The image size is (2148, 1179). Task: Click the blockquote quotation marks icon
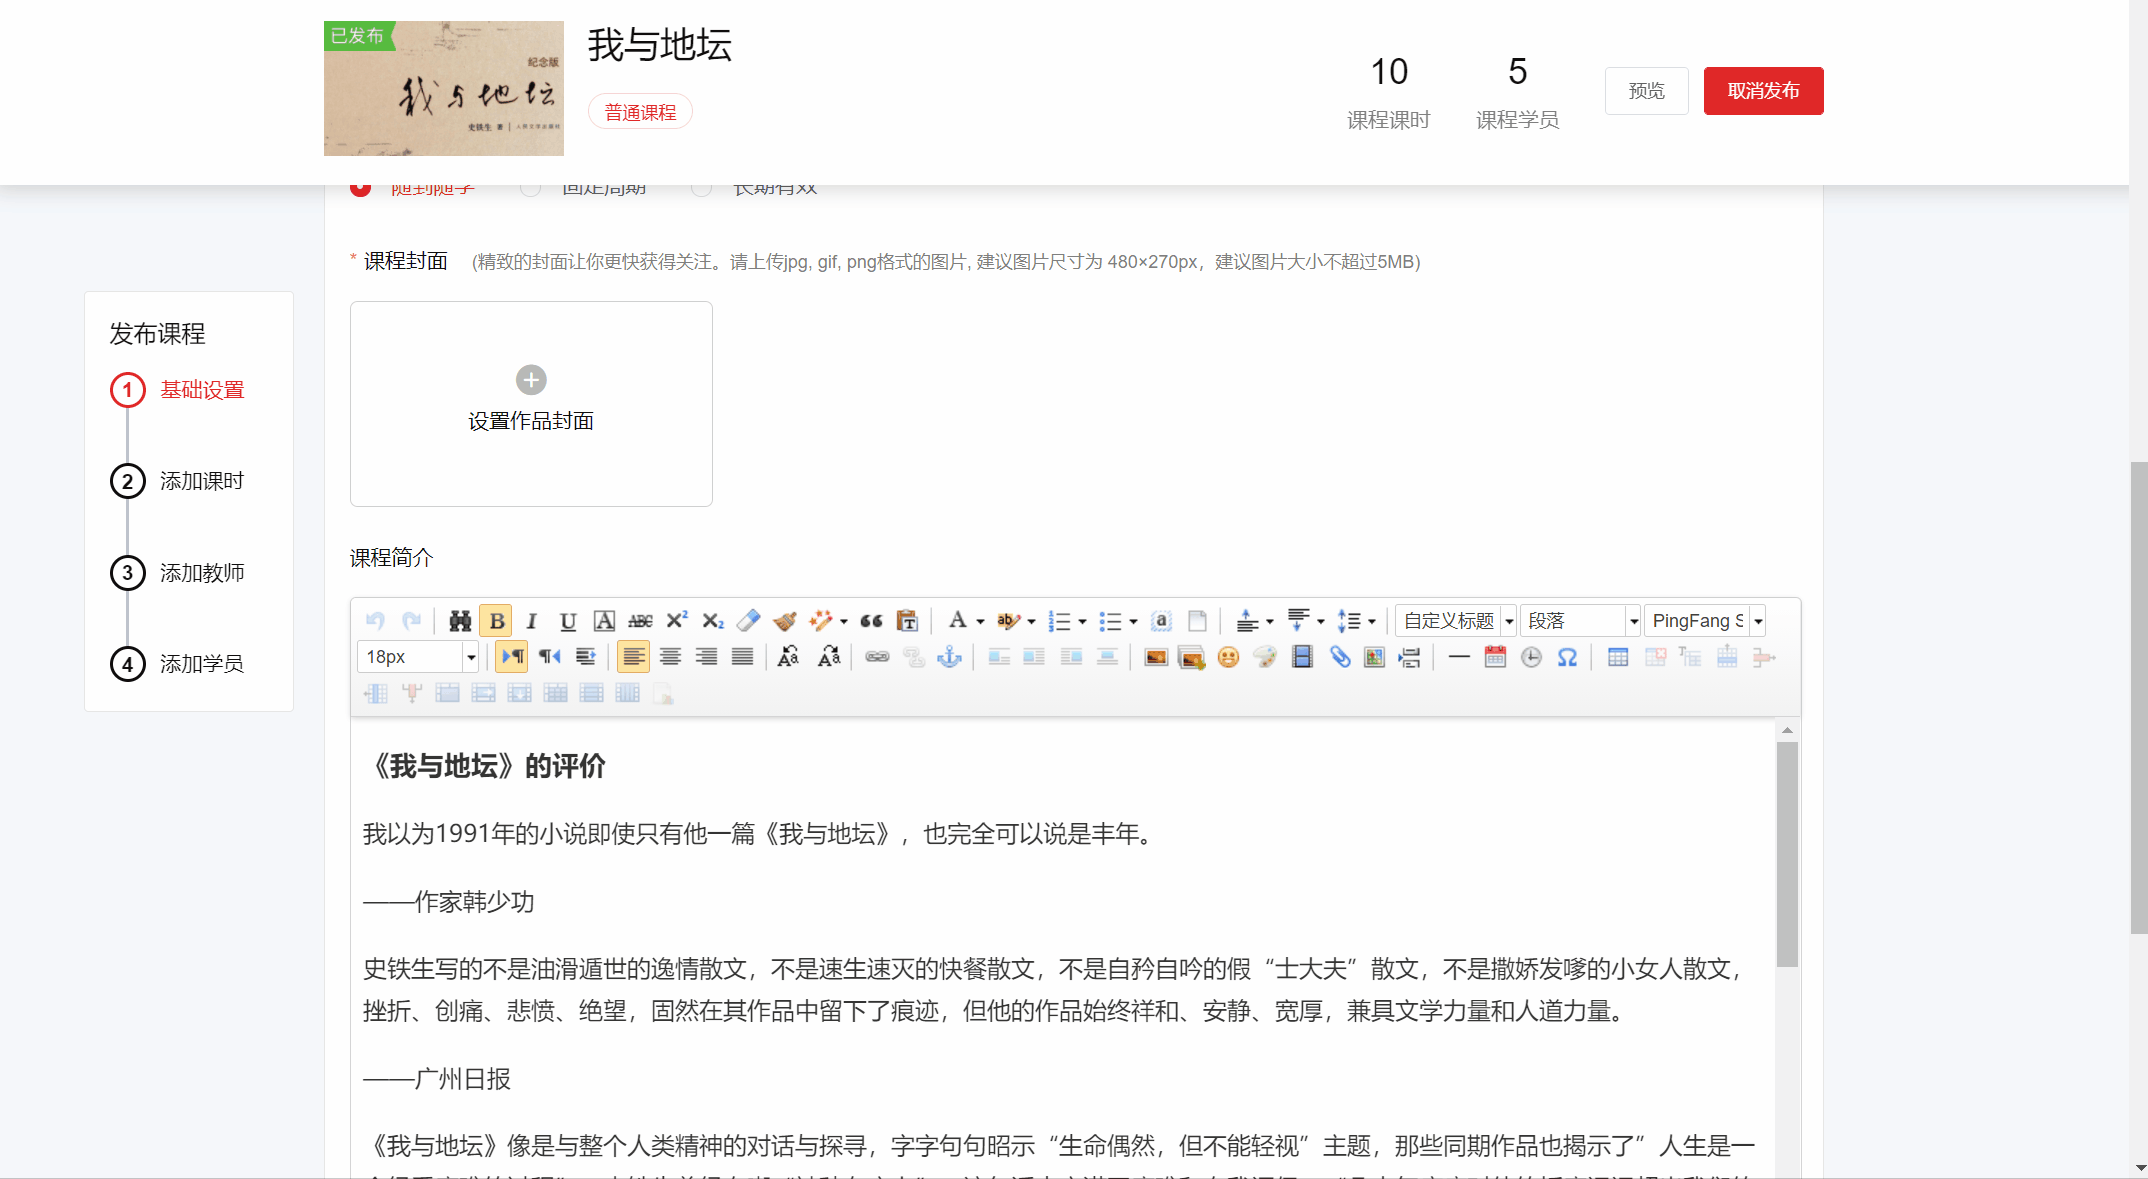[x=871, y=621]
